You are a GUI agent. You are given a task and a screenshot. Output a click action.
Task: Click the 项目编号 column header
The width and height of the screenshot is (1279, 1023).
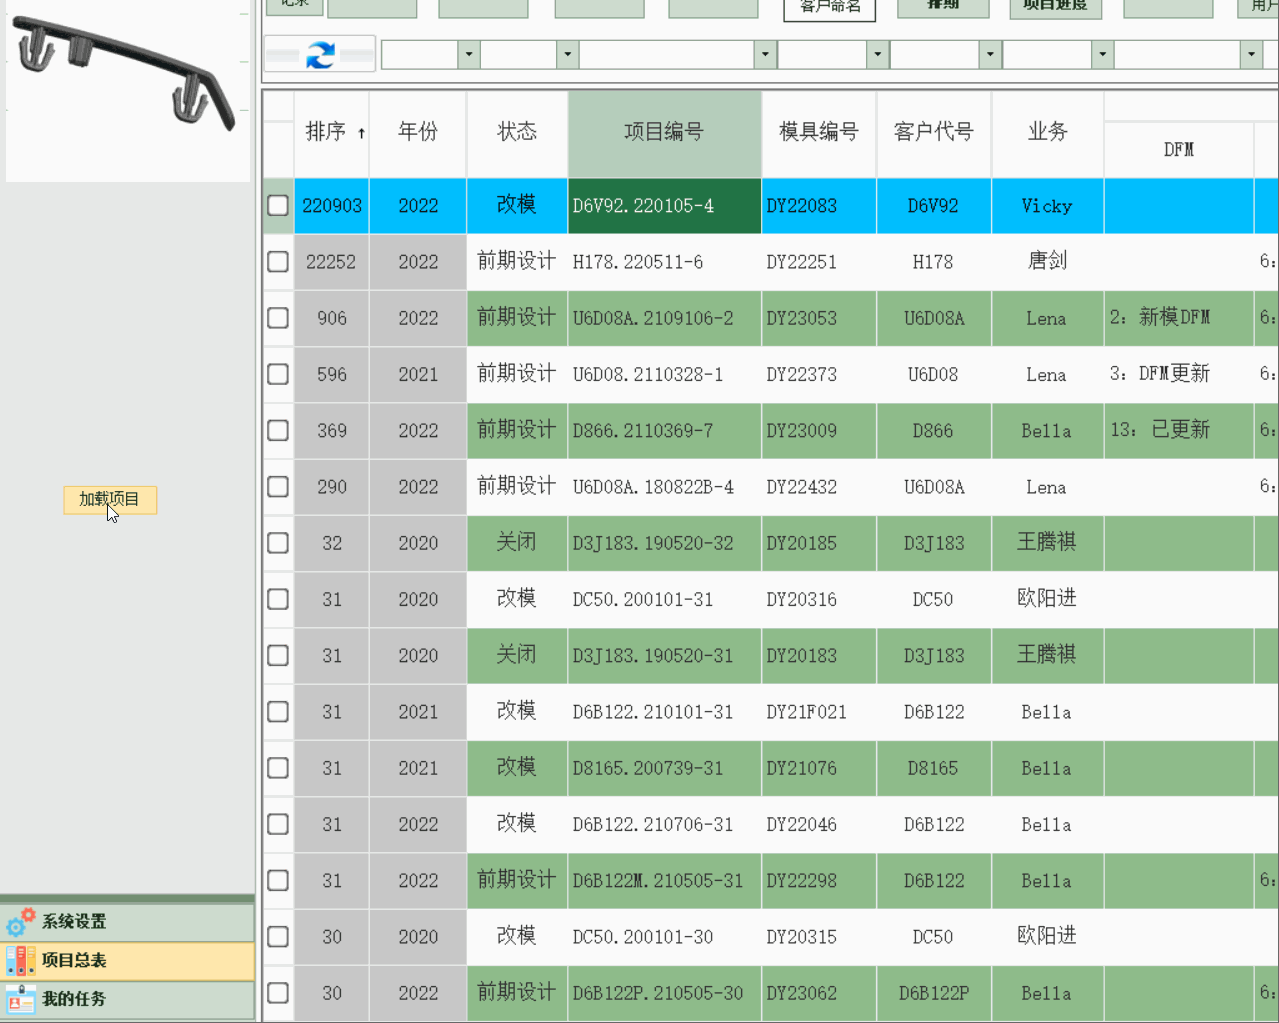(x=664, y=132)
